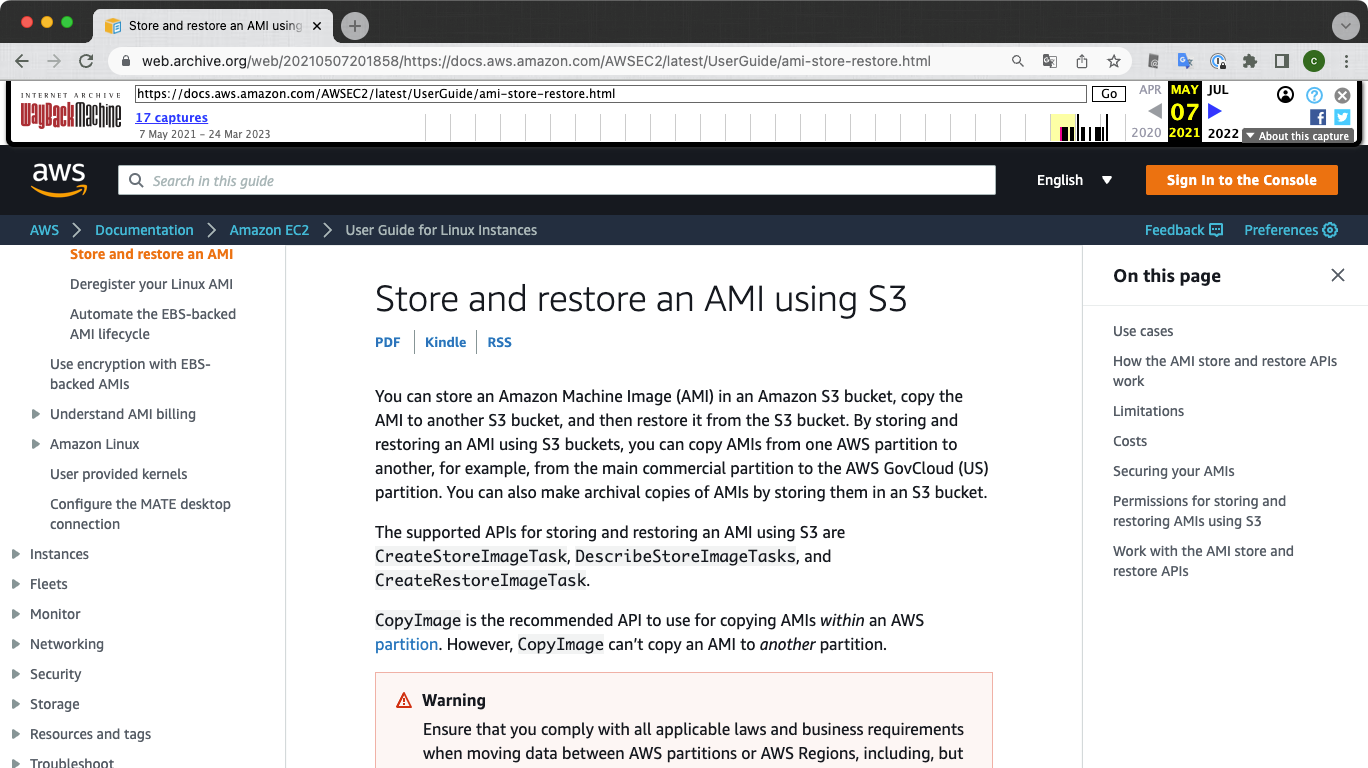The width and height of the screenshot is (1368, 768).
Task: Close the On this page panel
Action: pyautogui.click(x=1338, y=275)
